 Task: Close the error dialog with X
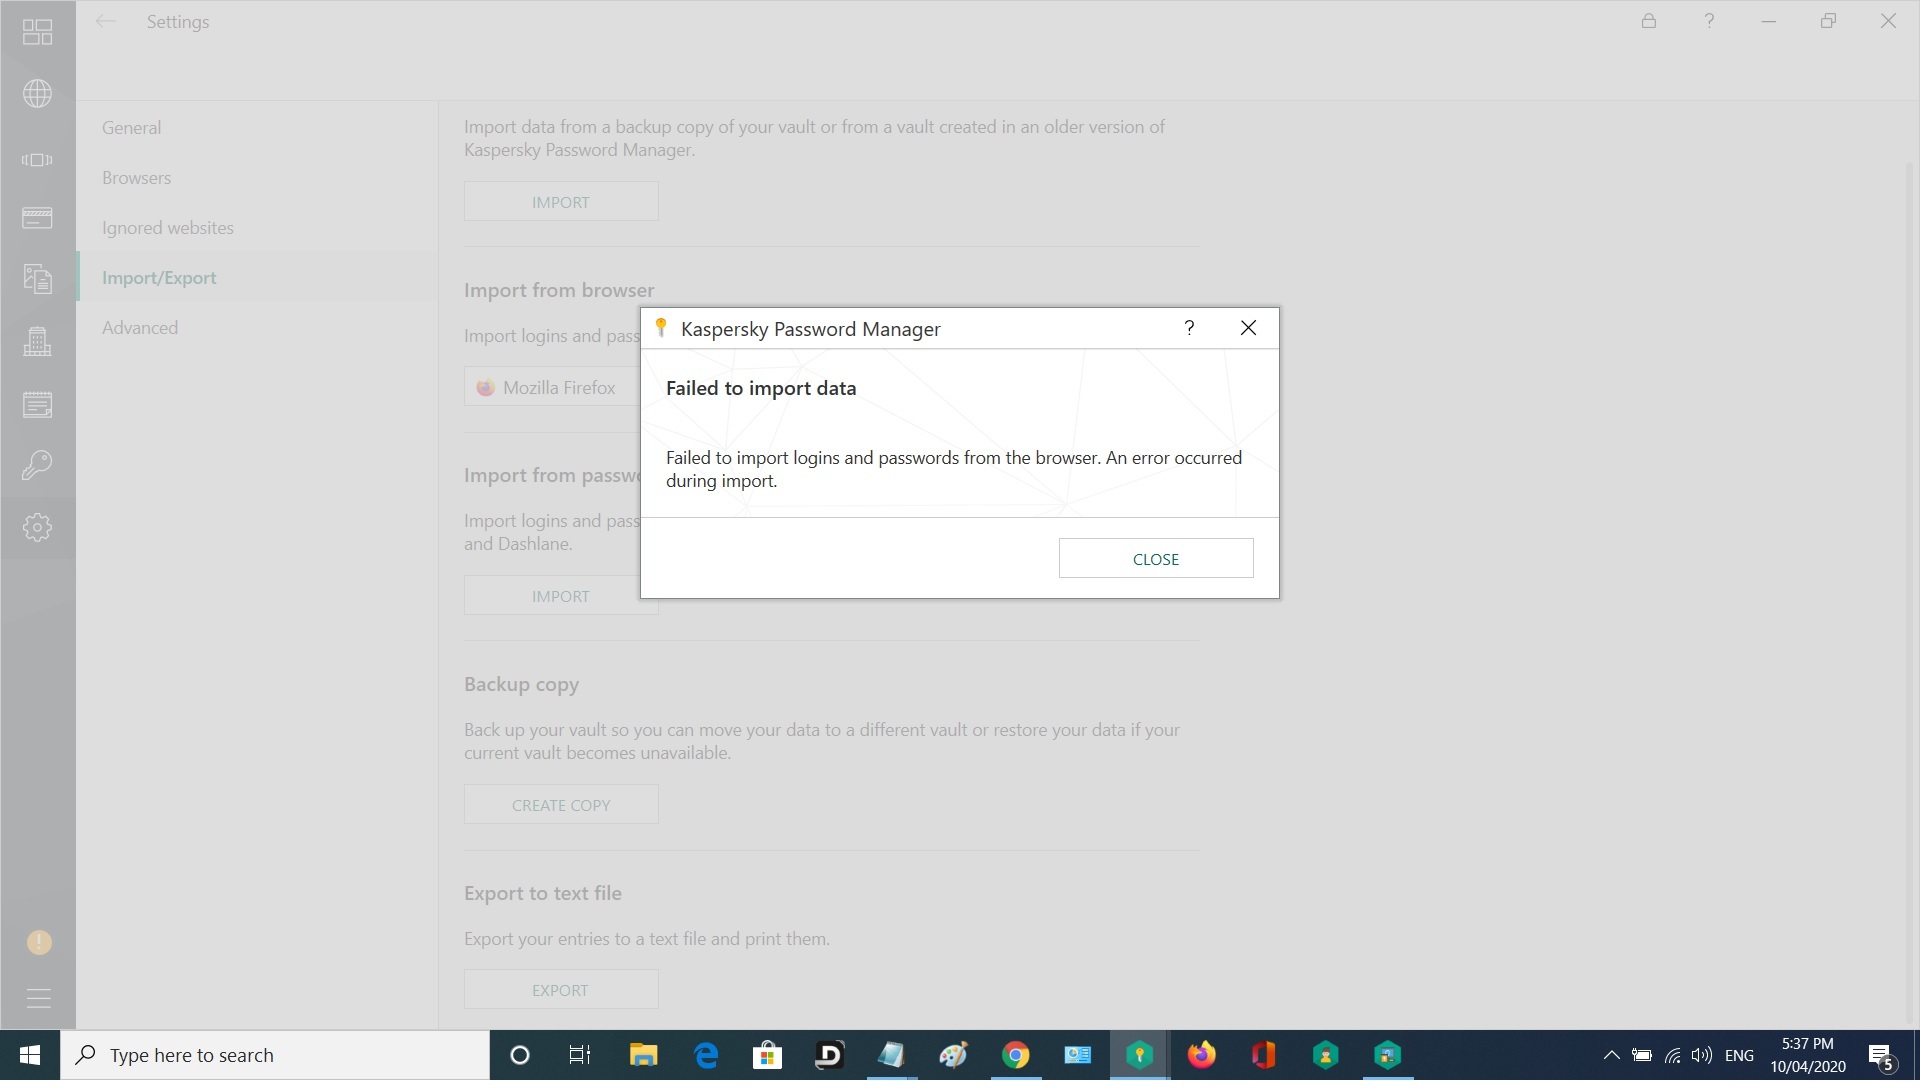coord(1248,328)
